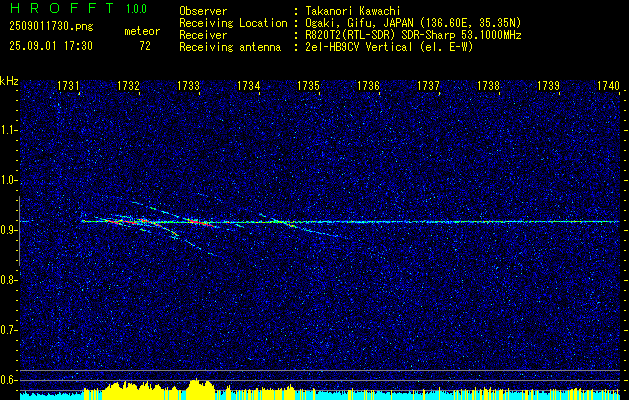This screenshot has height=400, width=629.
Task: Click the Observer label
Action: tap(203, 11)
